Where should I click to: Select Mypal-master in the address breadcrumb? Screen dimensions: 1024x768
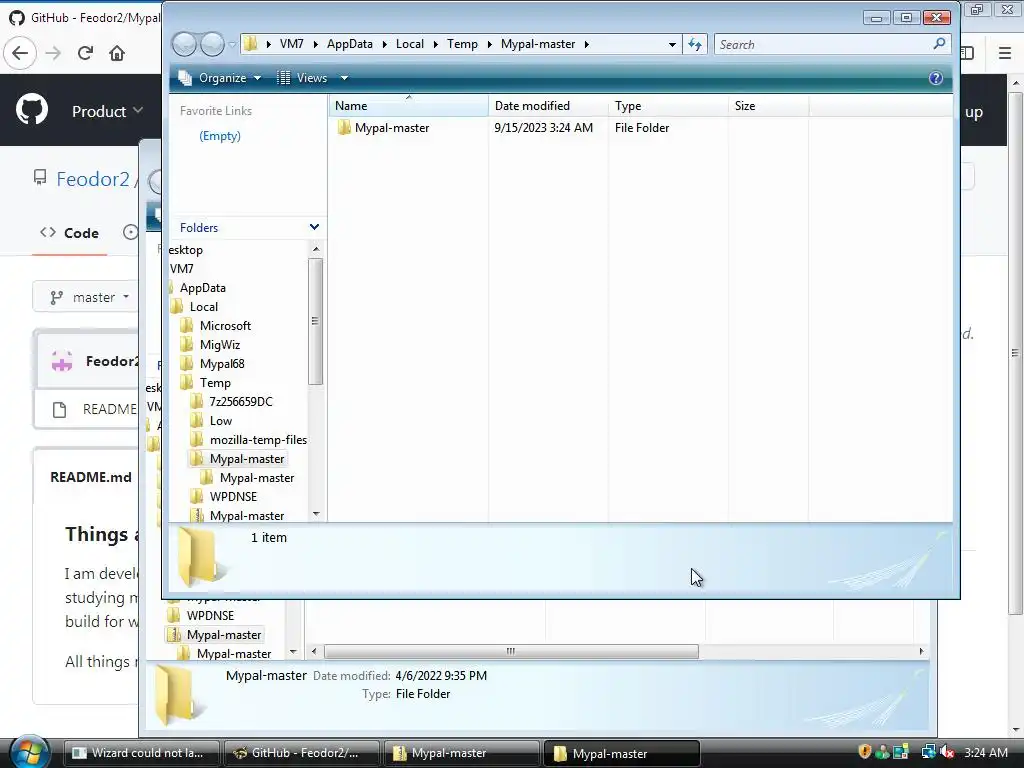click(x=538, y=44)
